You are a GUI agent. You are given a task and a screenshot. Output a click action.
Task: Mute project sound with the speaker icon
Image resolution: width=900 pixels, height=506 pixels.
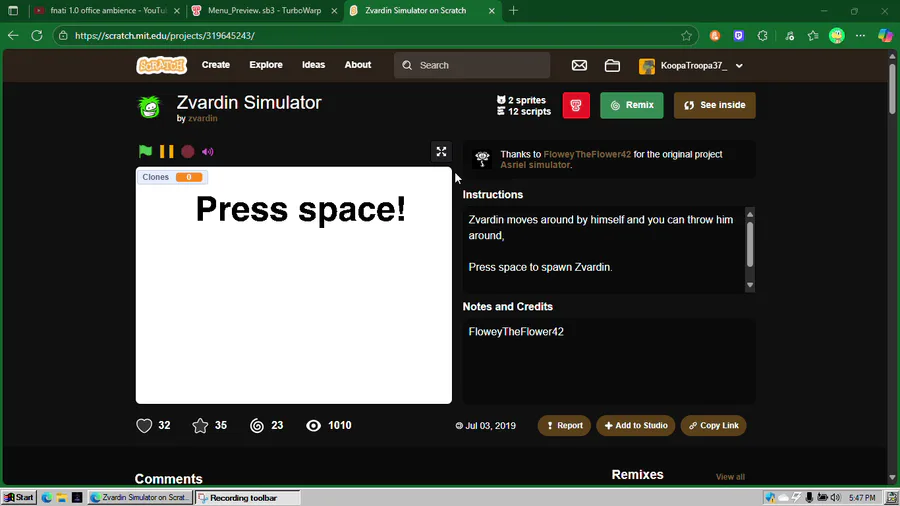[208, 151]
